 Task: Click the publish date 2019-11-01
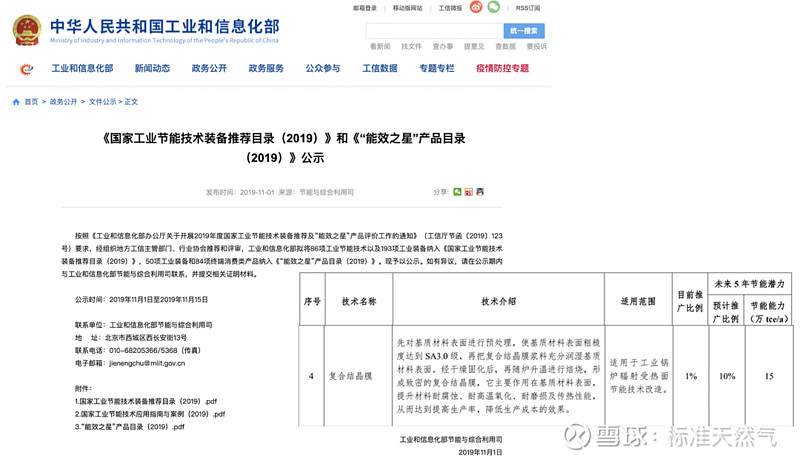point(257,192)
